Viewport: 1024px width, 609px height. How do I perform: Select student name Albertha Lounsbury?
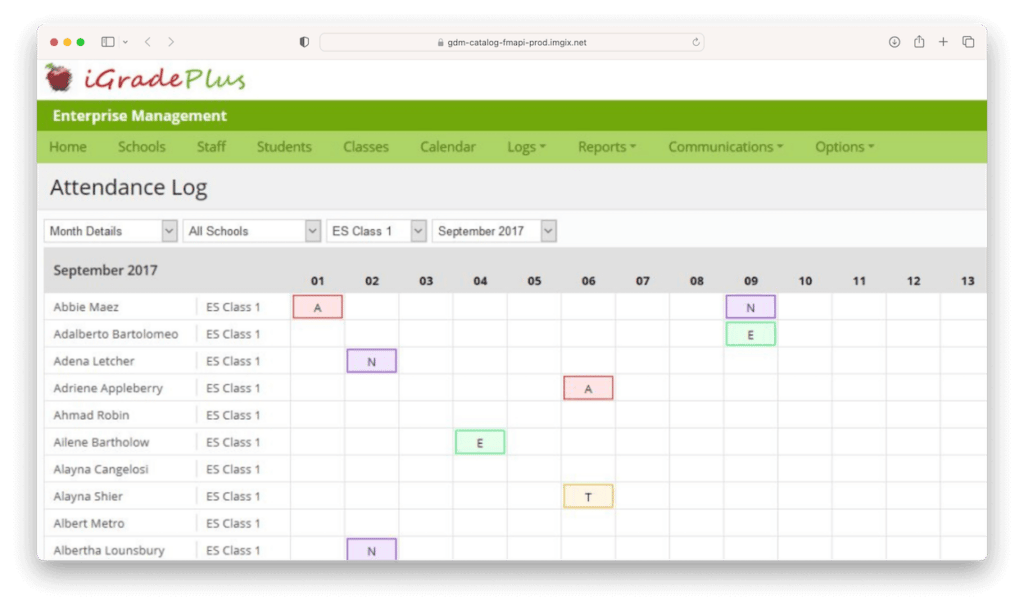108,550
